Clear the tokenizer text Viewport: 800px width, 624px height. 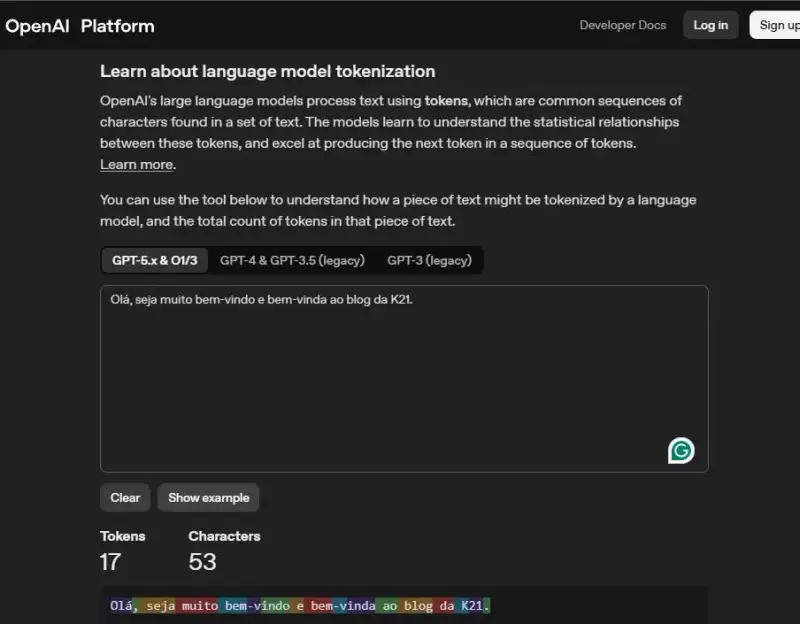(125, 497)
